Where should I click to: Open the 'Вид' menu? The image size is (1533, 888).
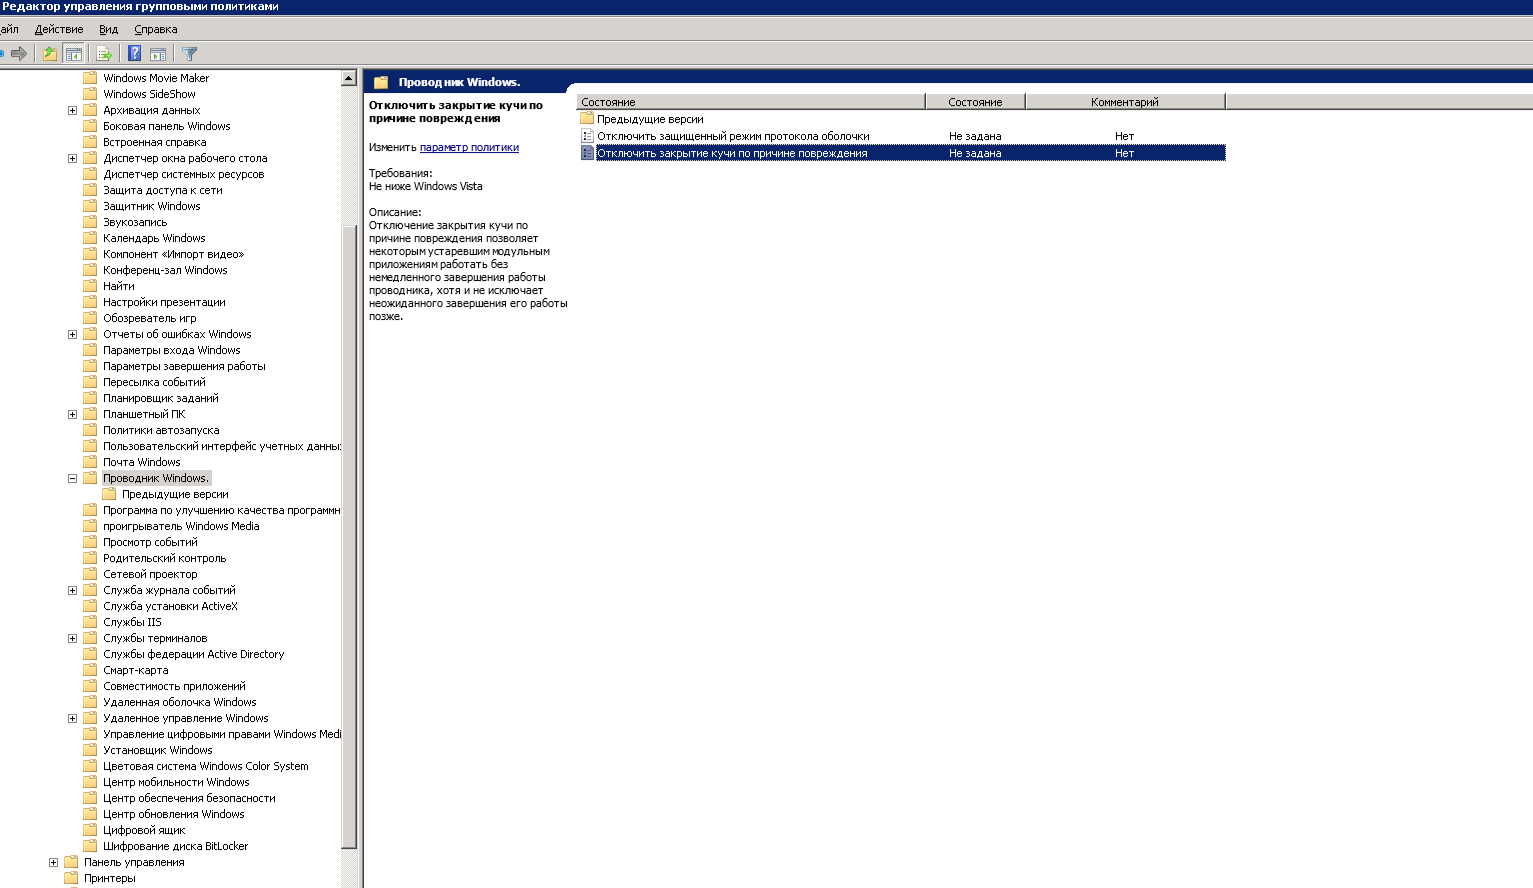(109, 29)
